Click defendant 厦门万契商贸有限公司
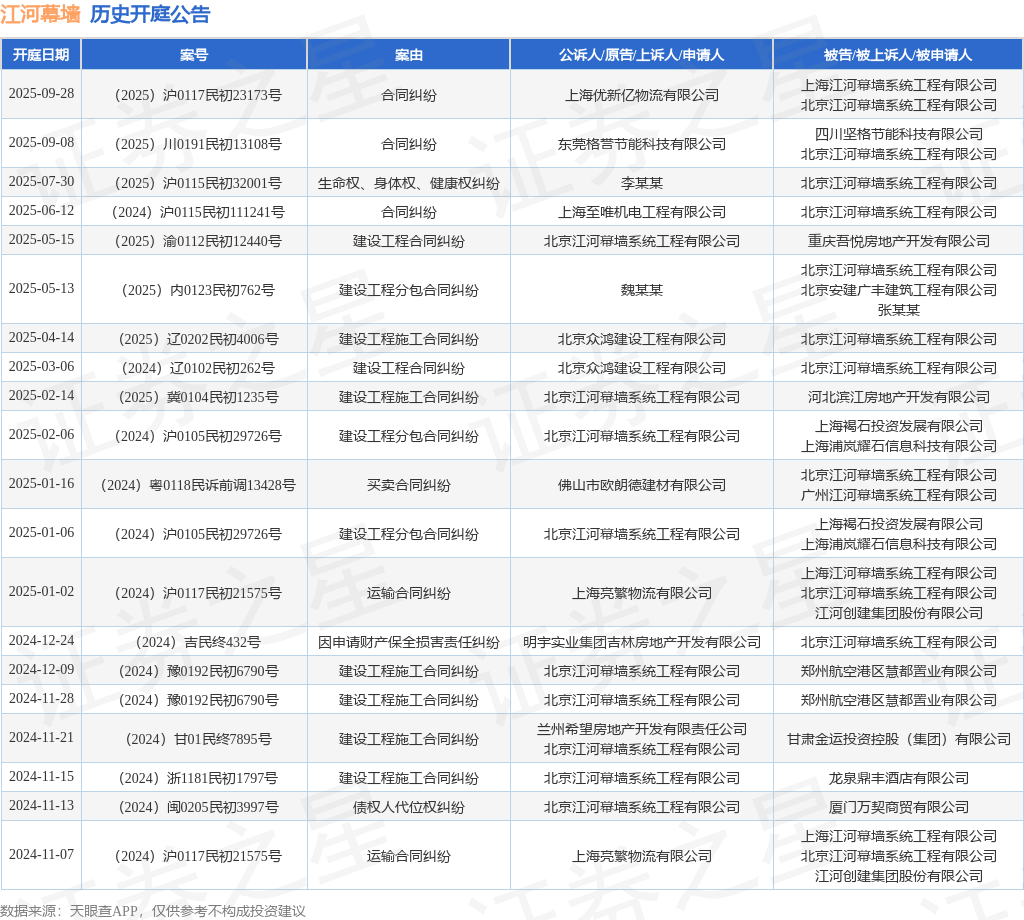 point(899,808)
